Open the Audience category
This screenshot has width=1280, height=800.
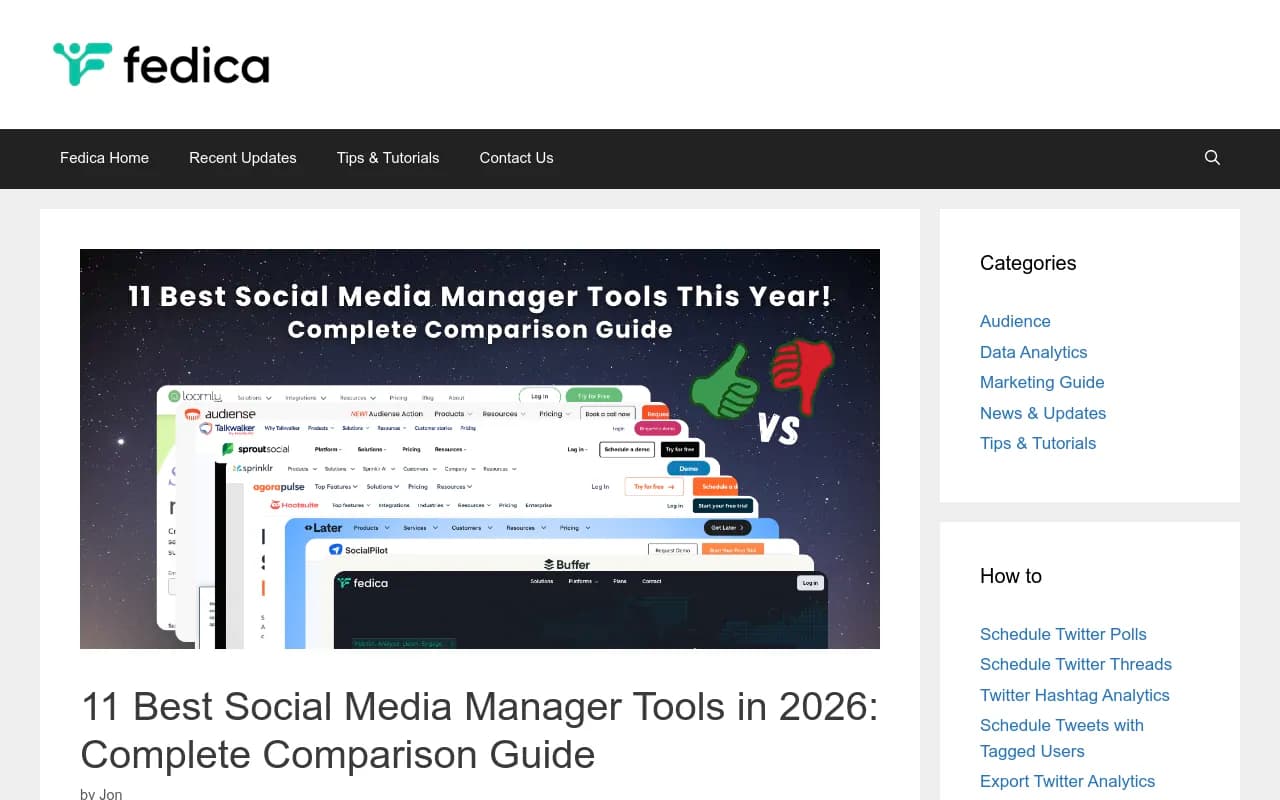(1015, 321)
